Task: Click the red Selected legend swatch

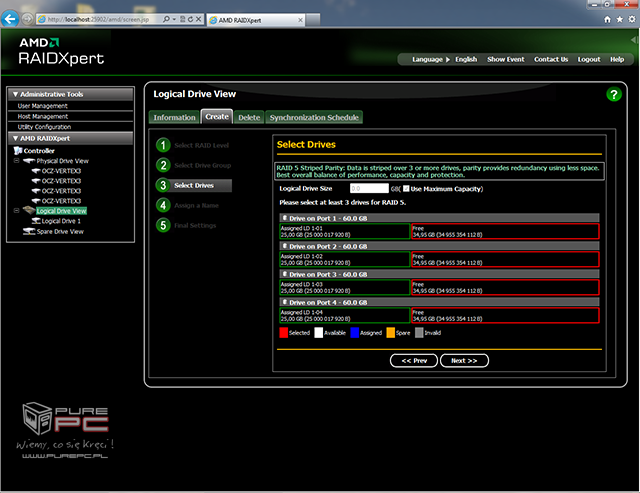Action: [x=284, y=333]
